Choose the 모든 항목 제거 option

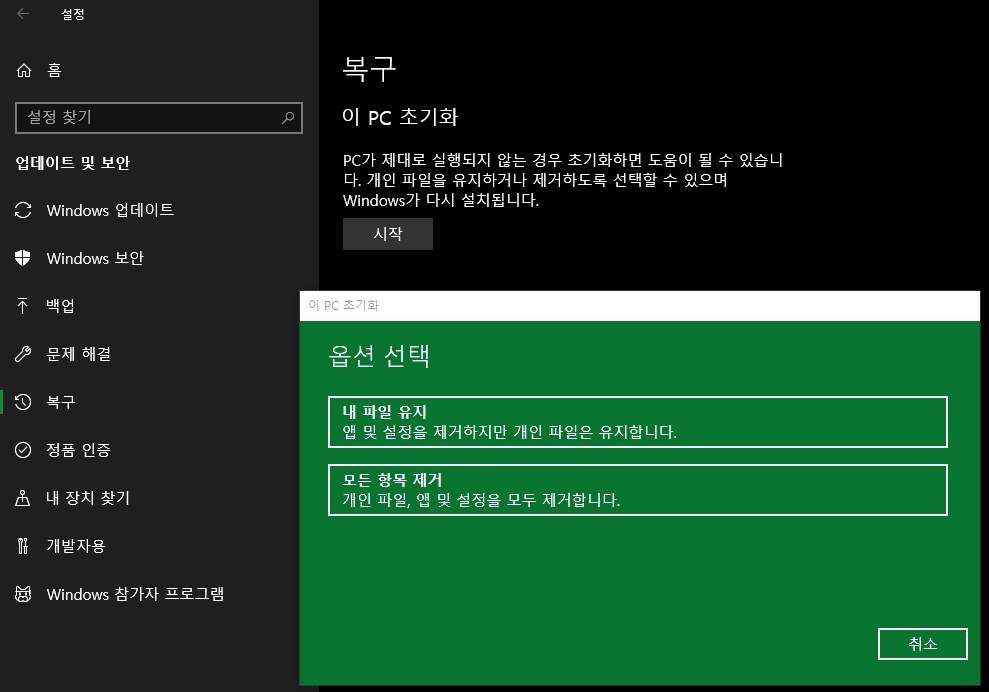click(637, 490)
